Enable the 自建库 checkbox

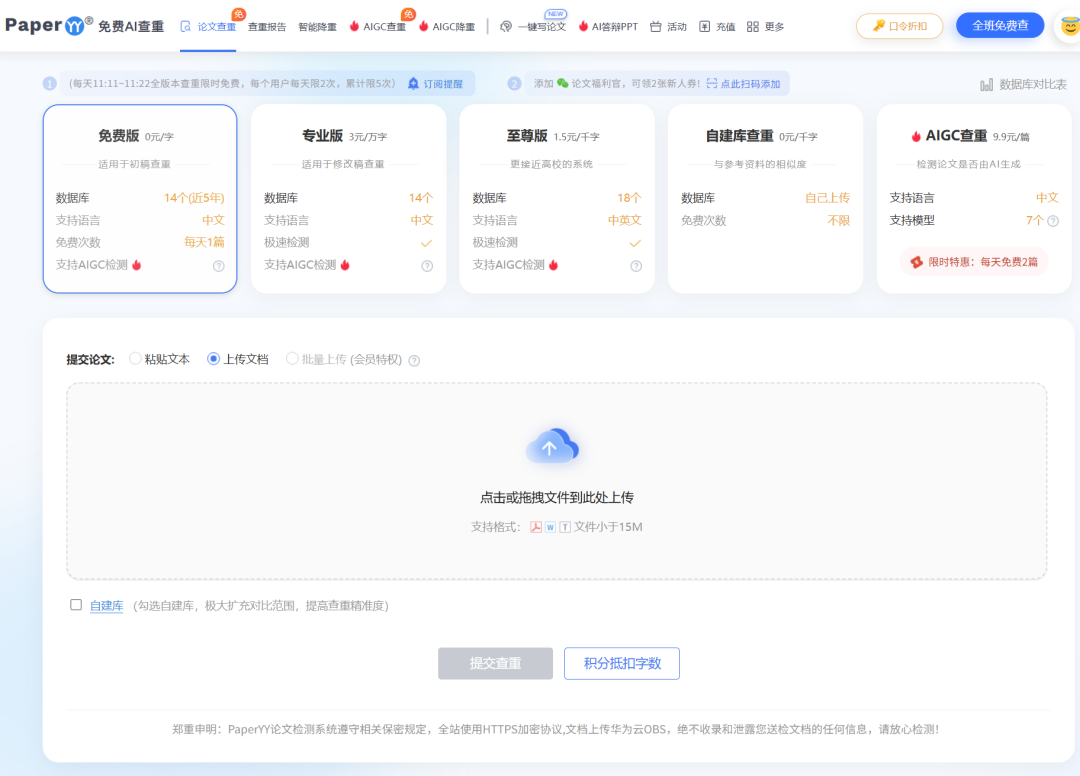coord(76,605)
